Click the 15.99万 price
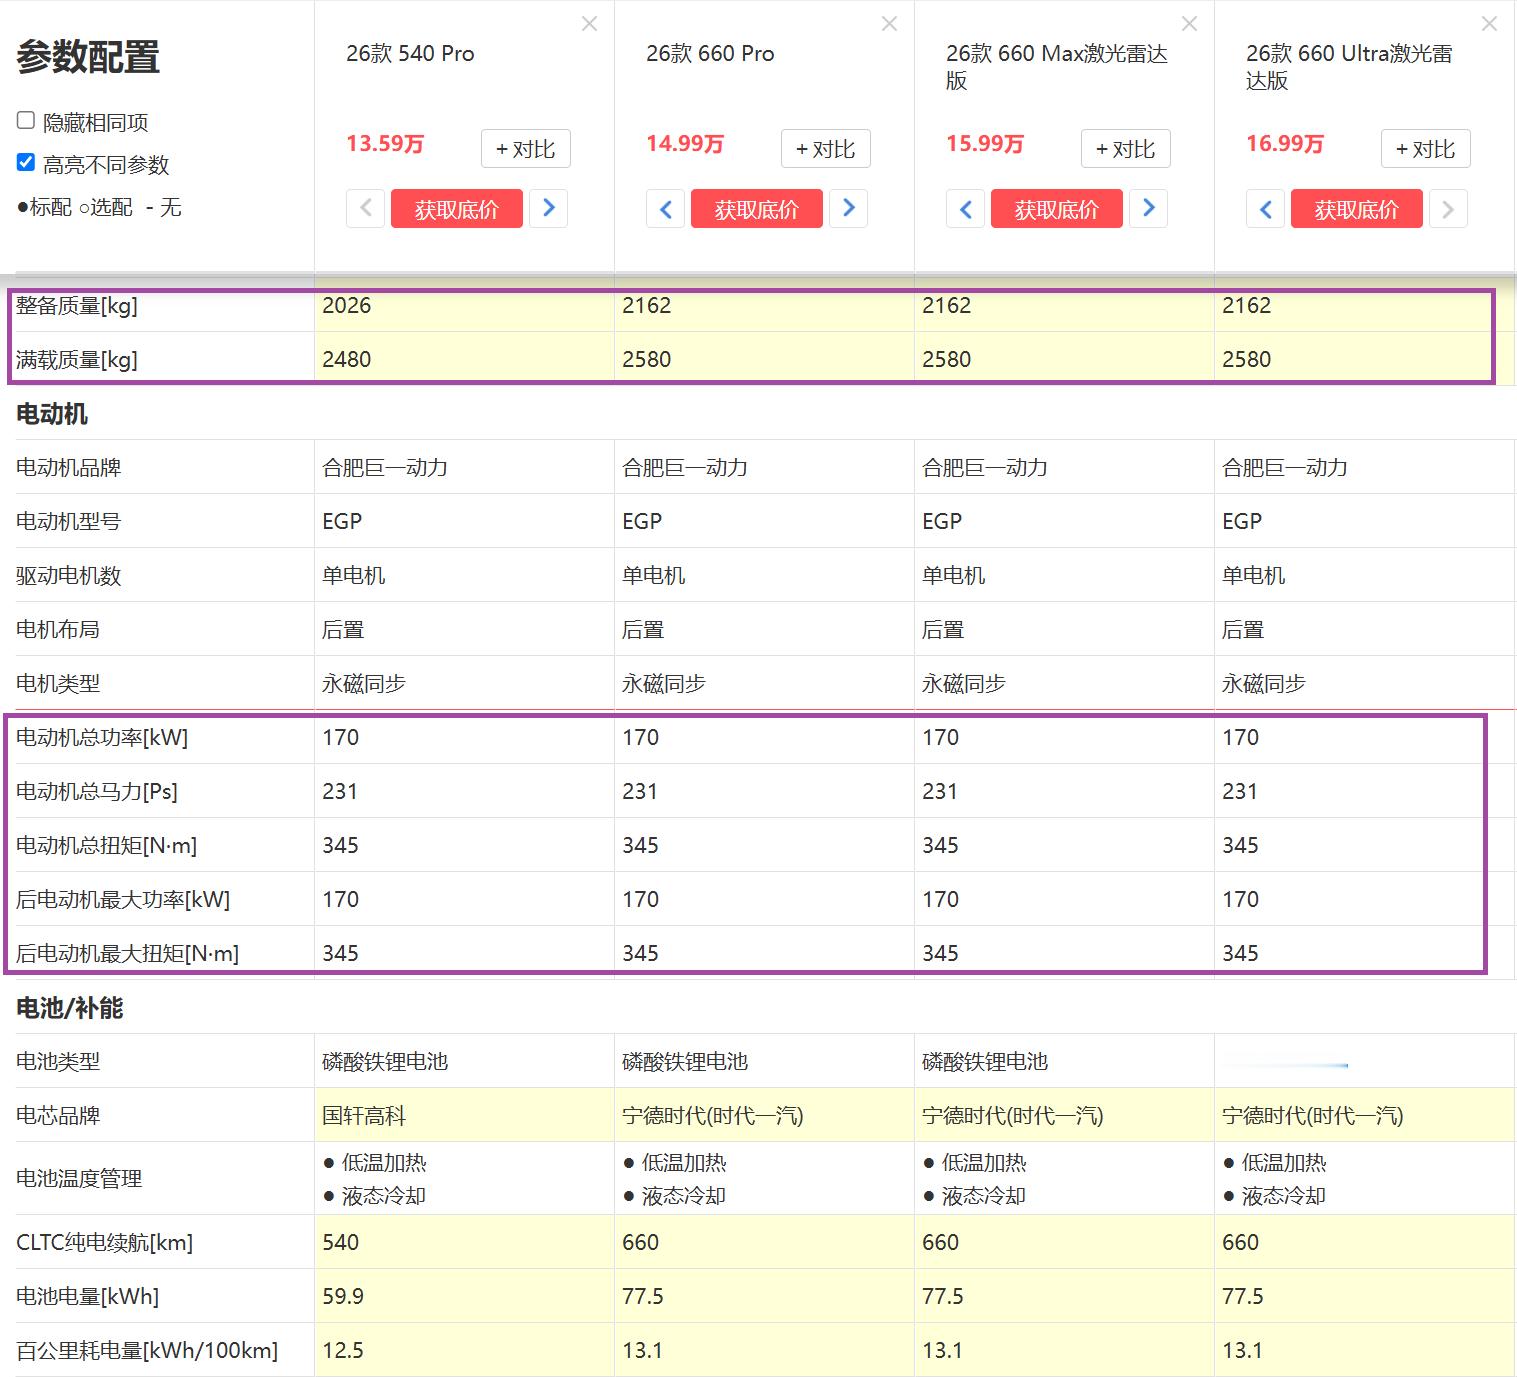Image resolution: width=1517 pixels, height=1377 pixels. (x=985, y=144)
